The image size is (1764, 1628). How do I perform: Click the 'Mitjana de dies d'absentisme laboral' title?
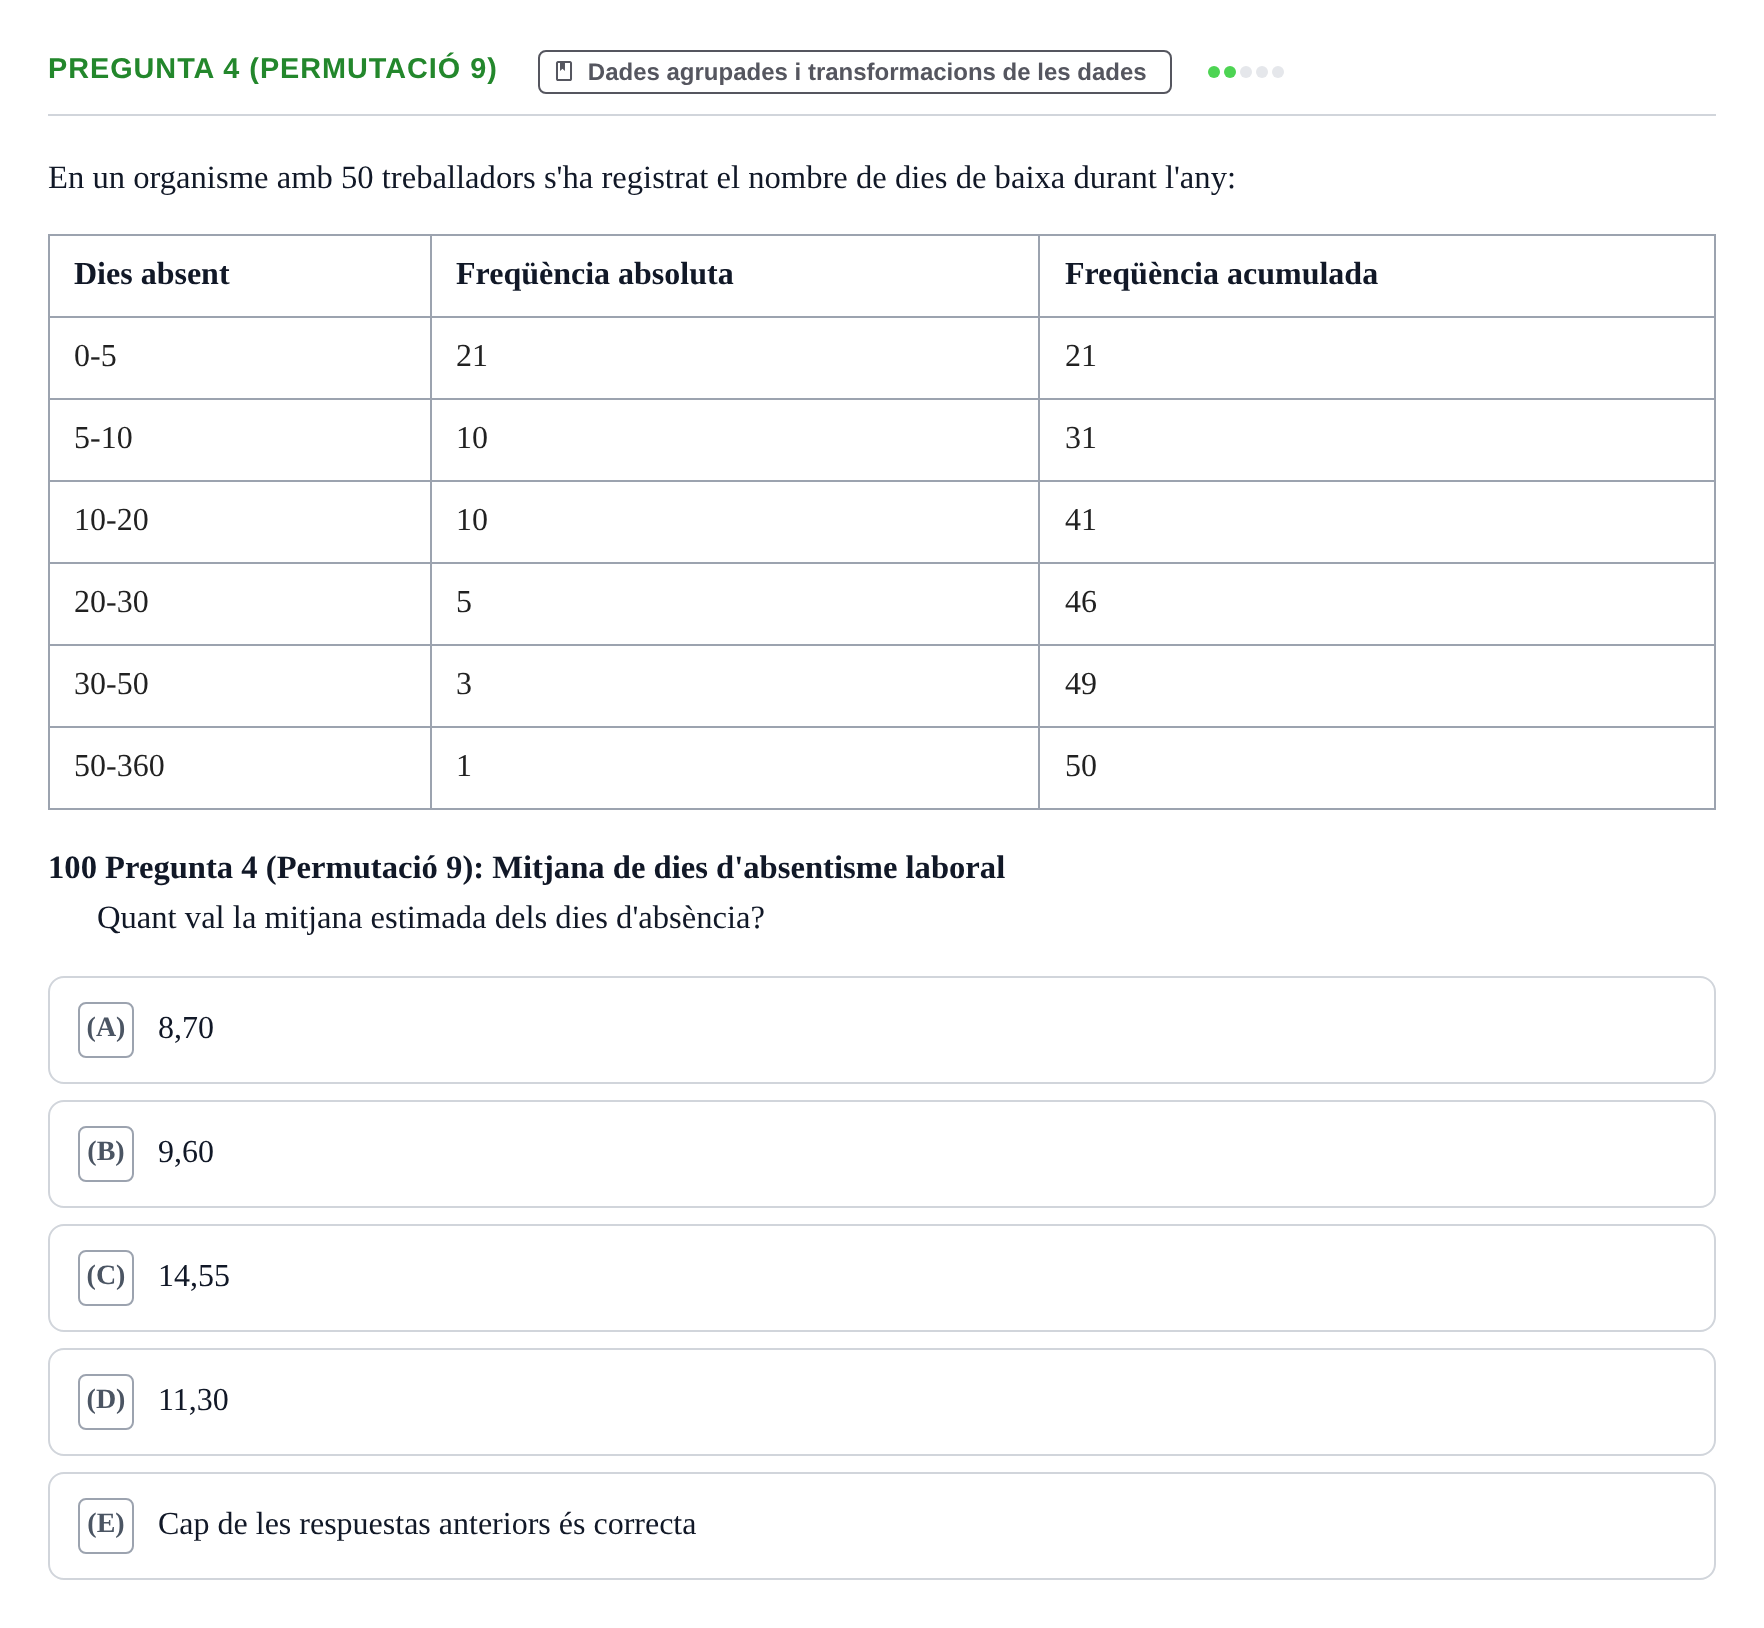point(748,868)
